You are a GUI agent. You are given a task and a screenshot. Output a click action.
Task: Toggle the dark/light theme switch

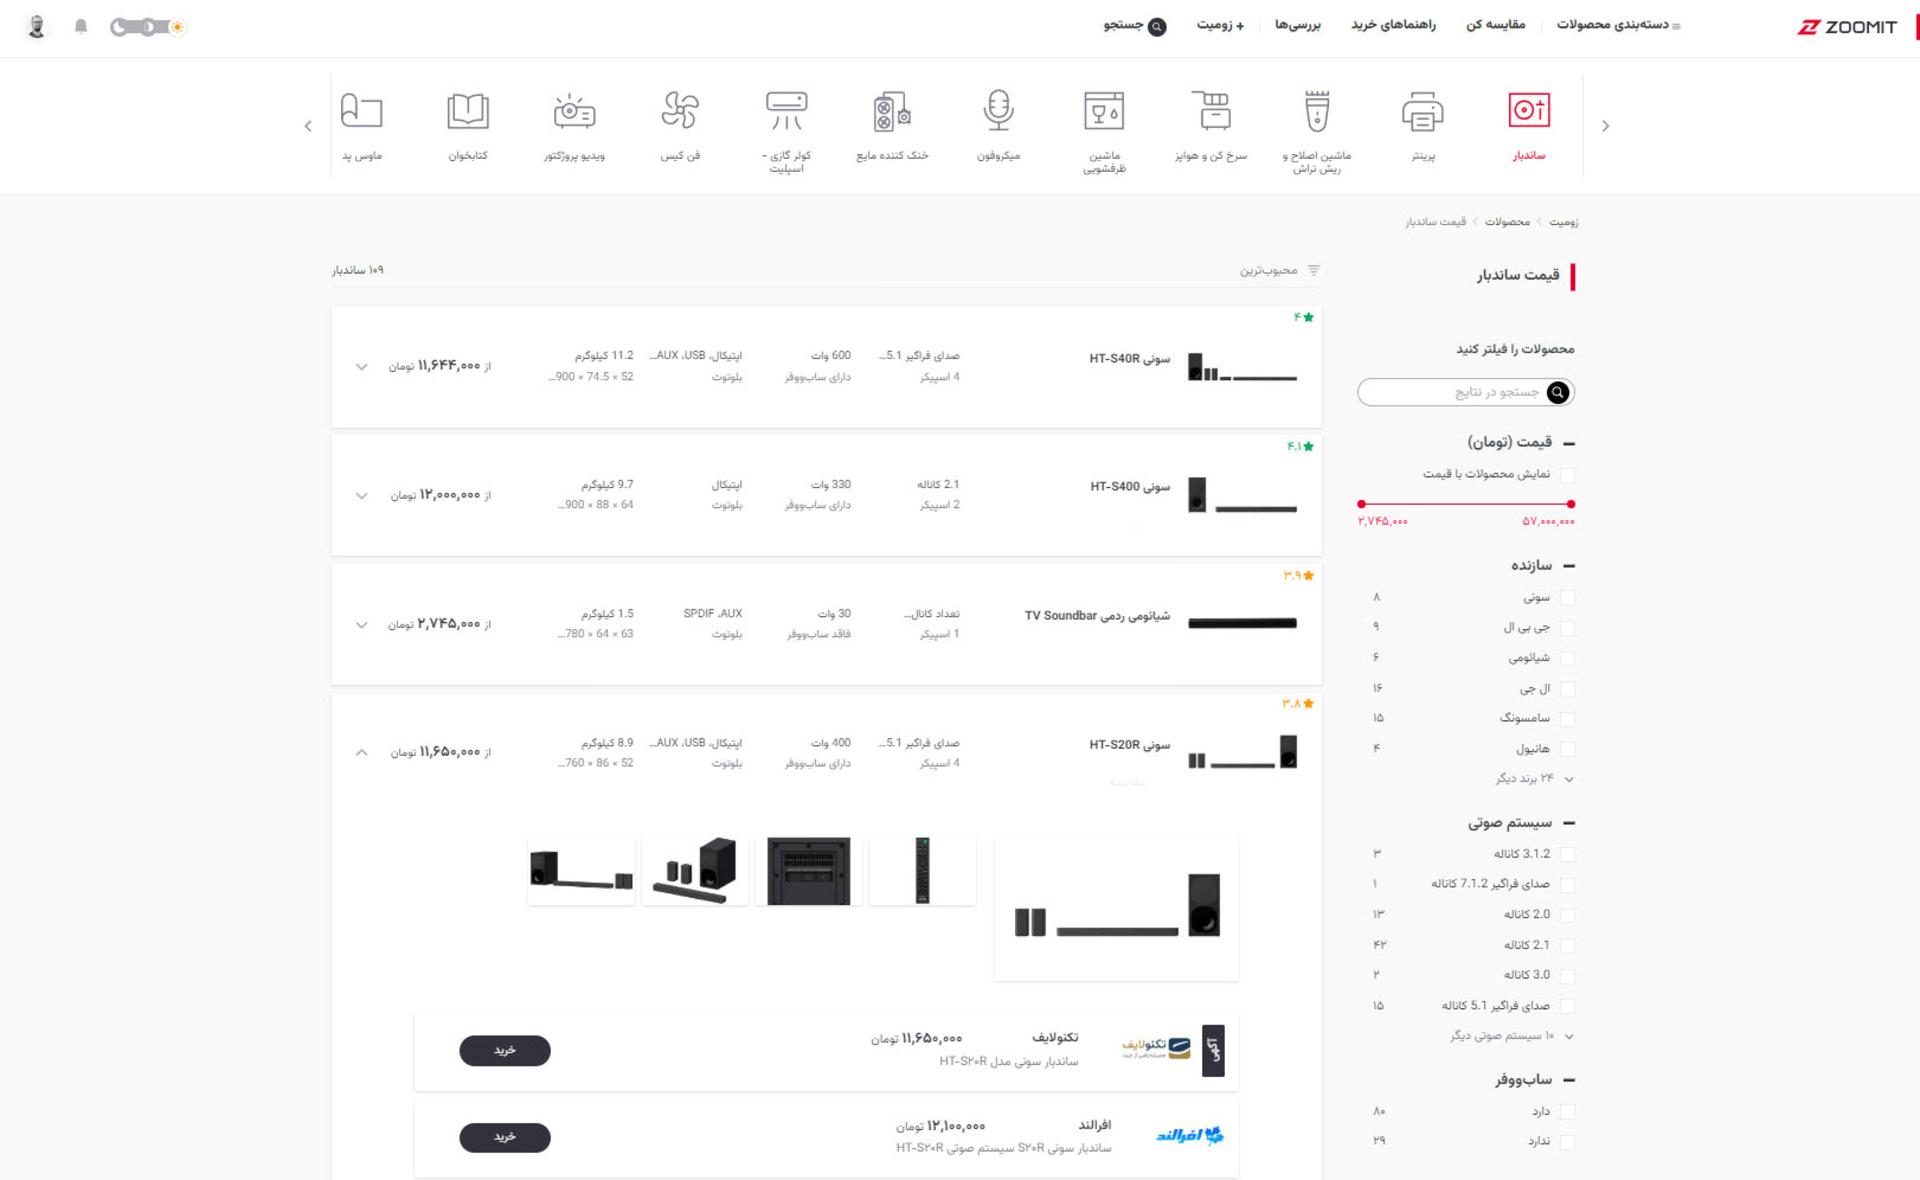pyautogui.click(x=147, y=27)
